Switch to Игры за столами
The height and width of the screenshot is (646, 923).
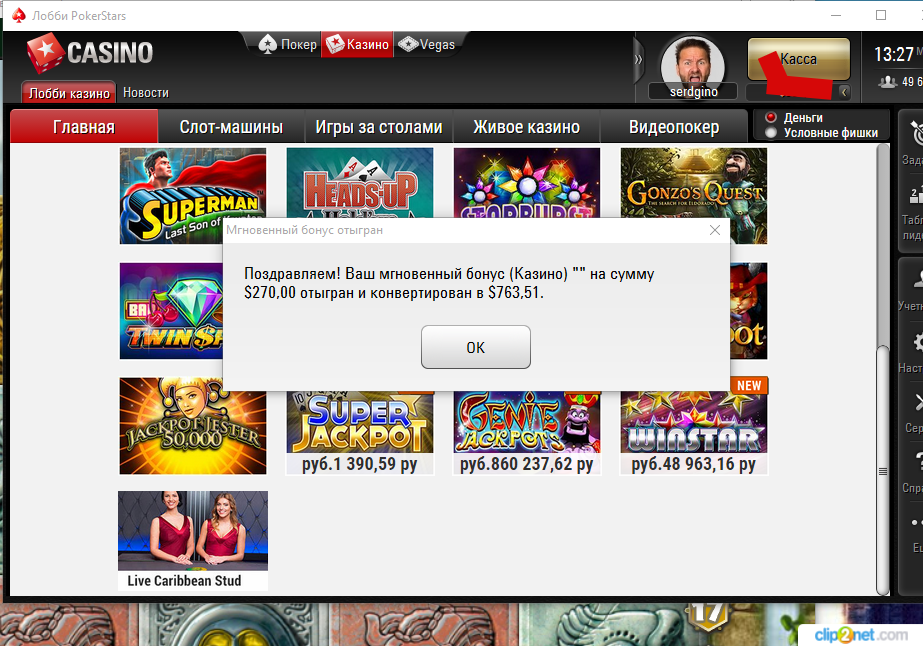(379, 127)
